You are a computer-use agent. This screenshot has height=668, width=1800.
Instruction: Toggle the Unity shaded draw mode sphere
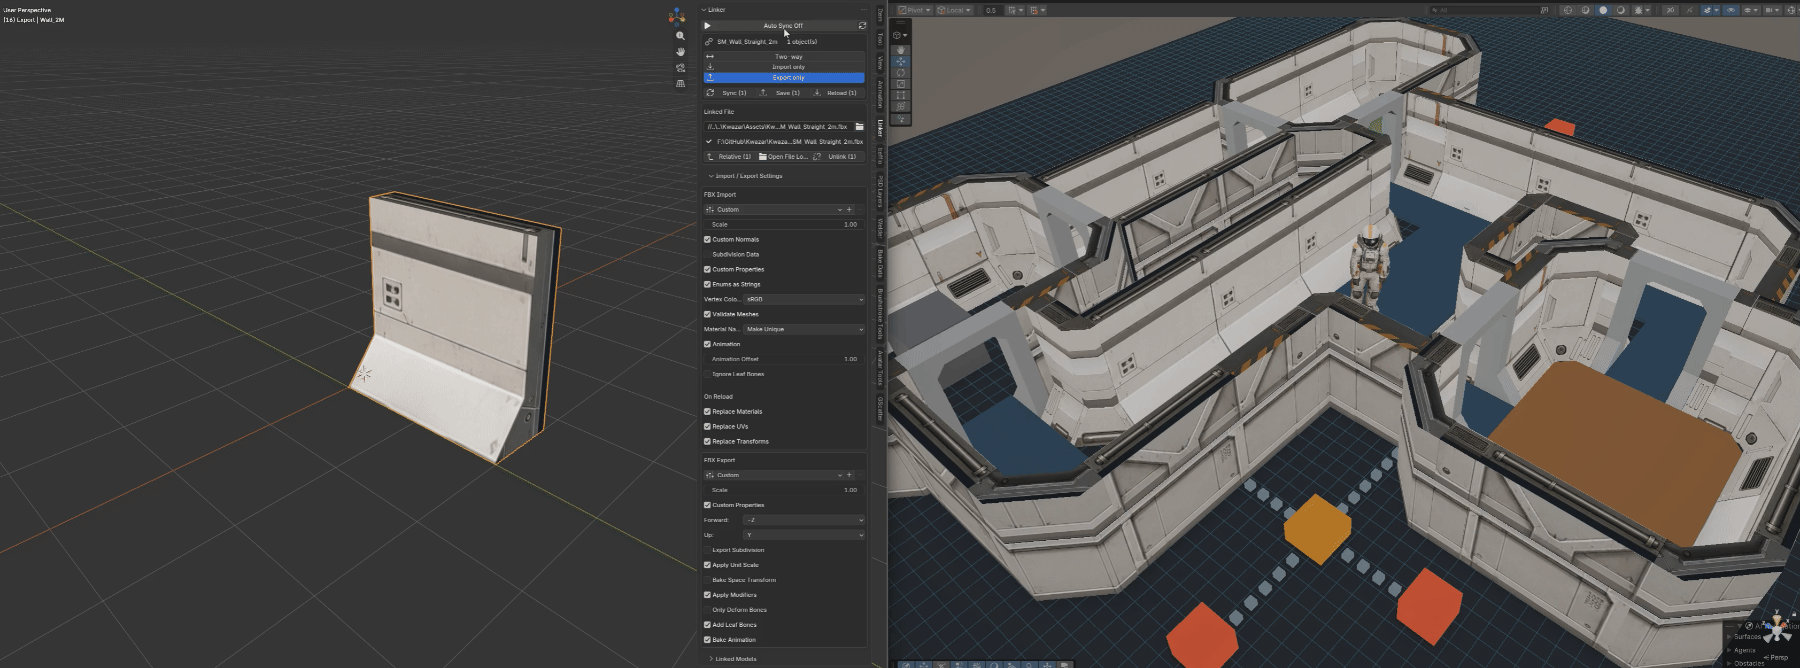point(1603,10)
